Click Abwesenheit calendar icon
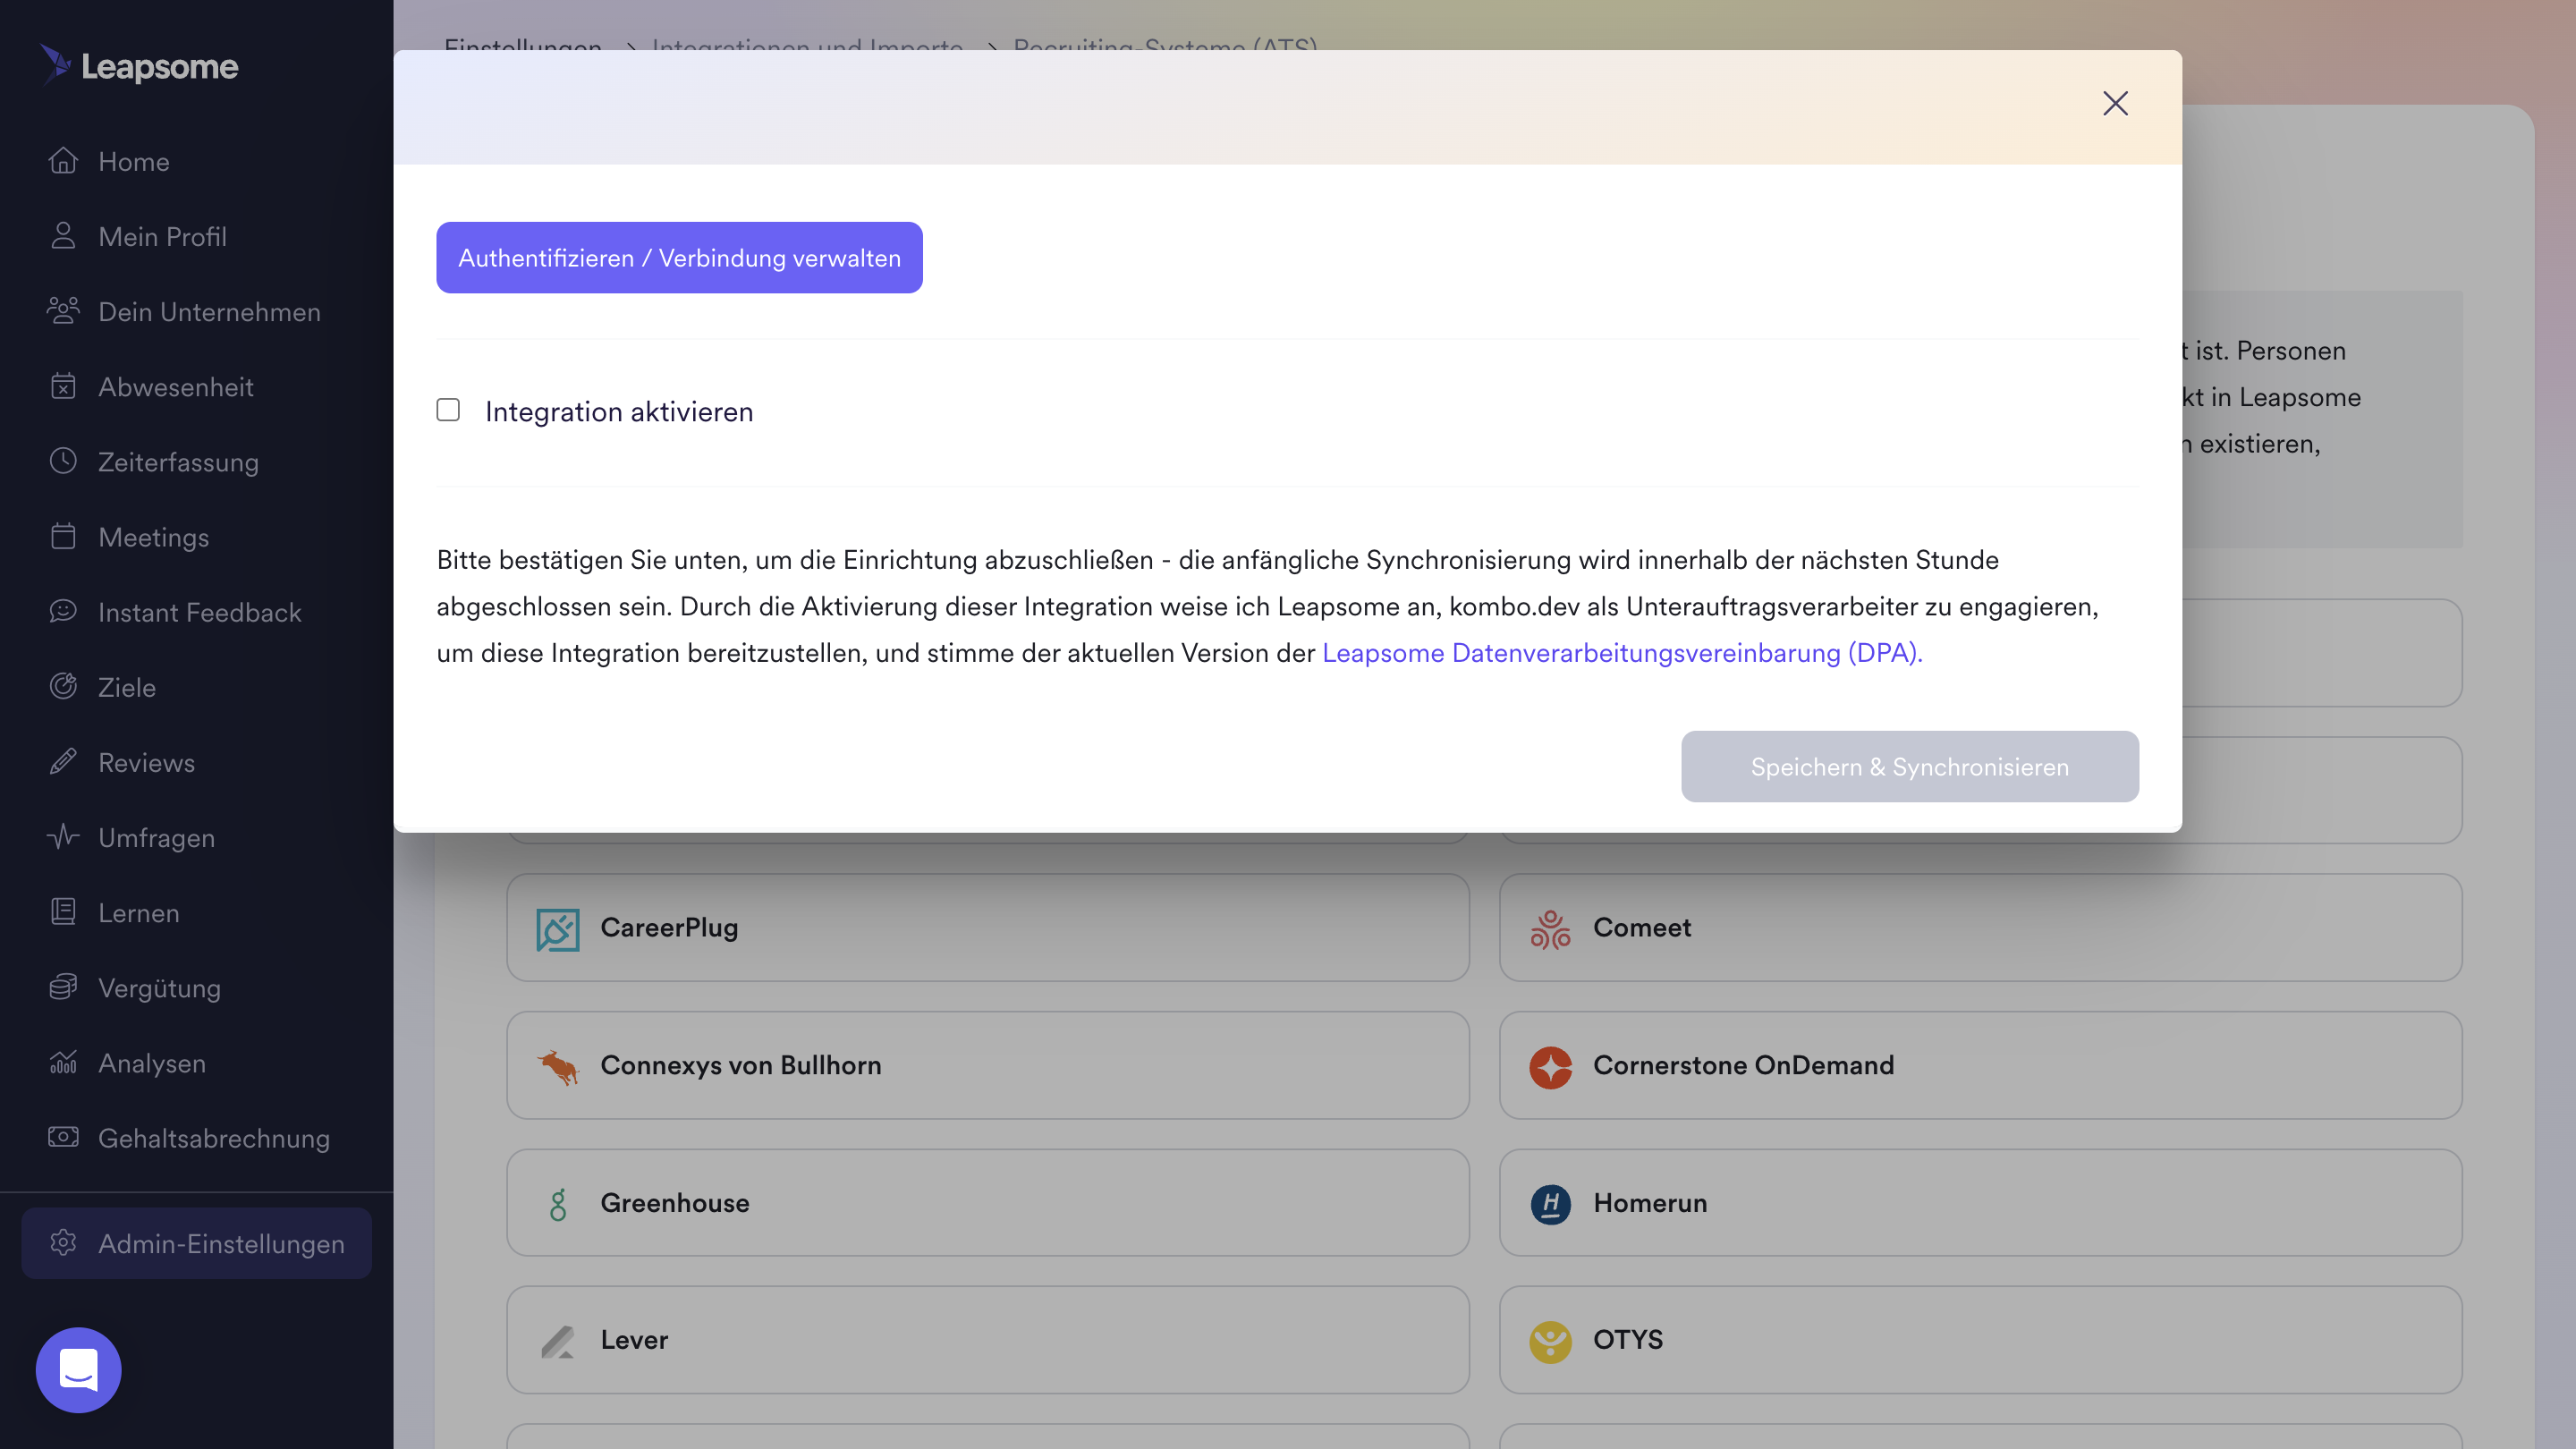This screenshot has width=2576, height=1449. click(x=63, y=385)
